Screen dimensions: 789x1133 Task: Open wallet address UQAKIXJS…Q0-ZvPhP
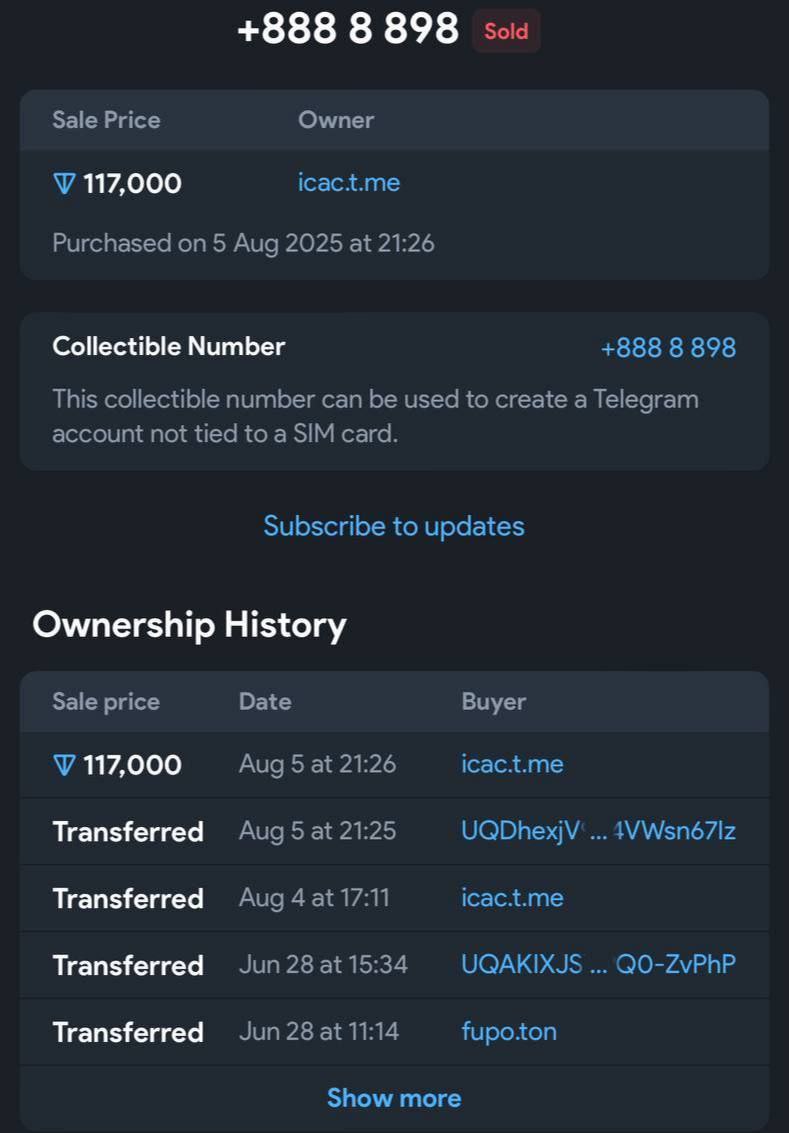[x=598, y=965]
